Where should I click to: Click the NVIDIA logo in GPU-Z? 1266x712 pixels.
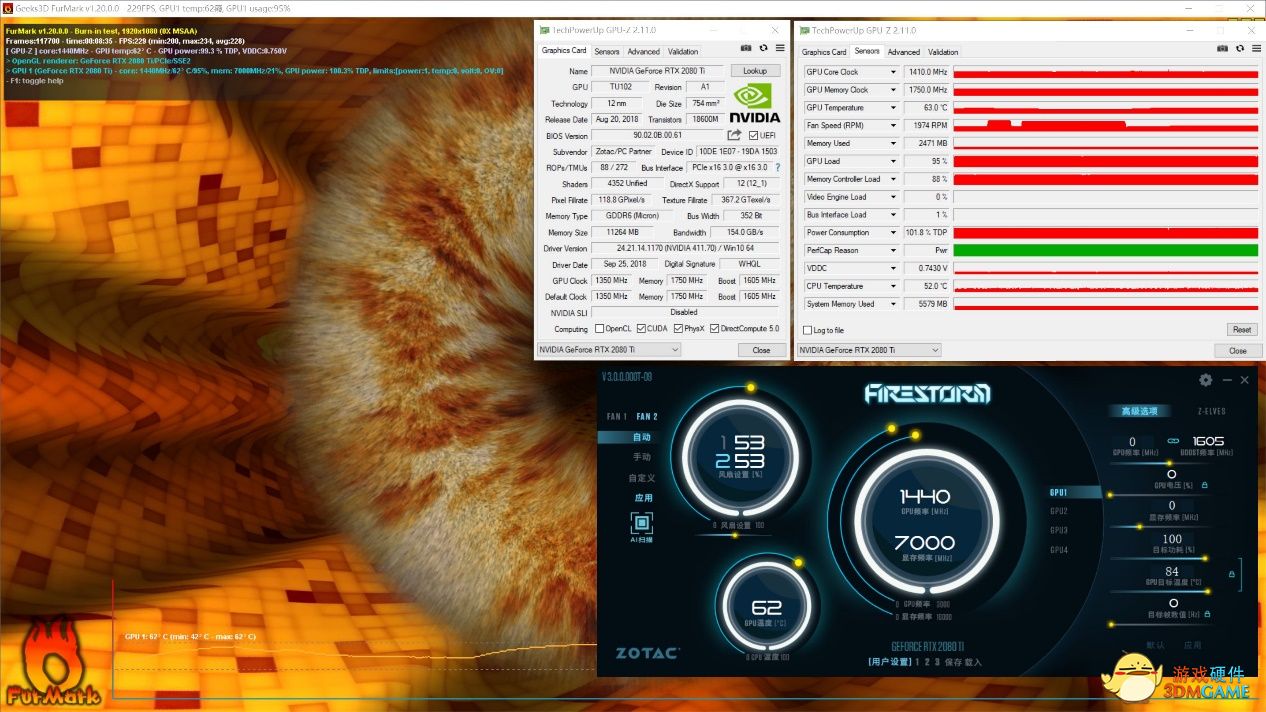tap(754, 103)
